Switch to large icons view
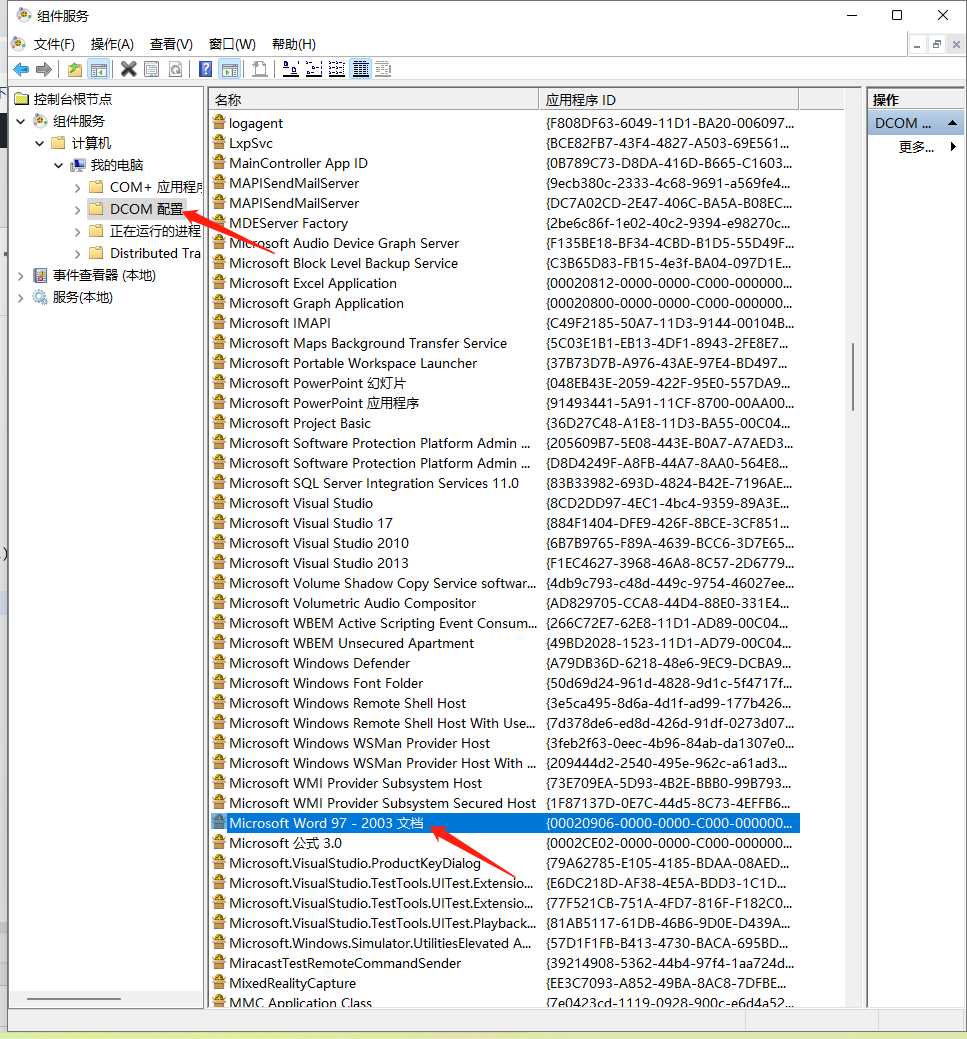Screen dimensions: 967x1039 tap(290, 69)
